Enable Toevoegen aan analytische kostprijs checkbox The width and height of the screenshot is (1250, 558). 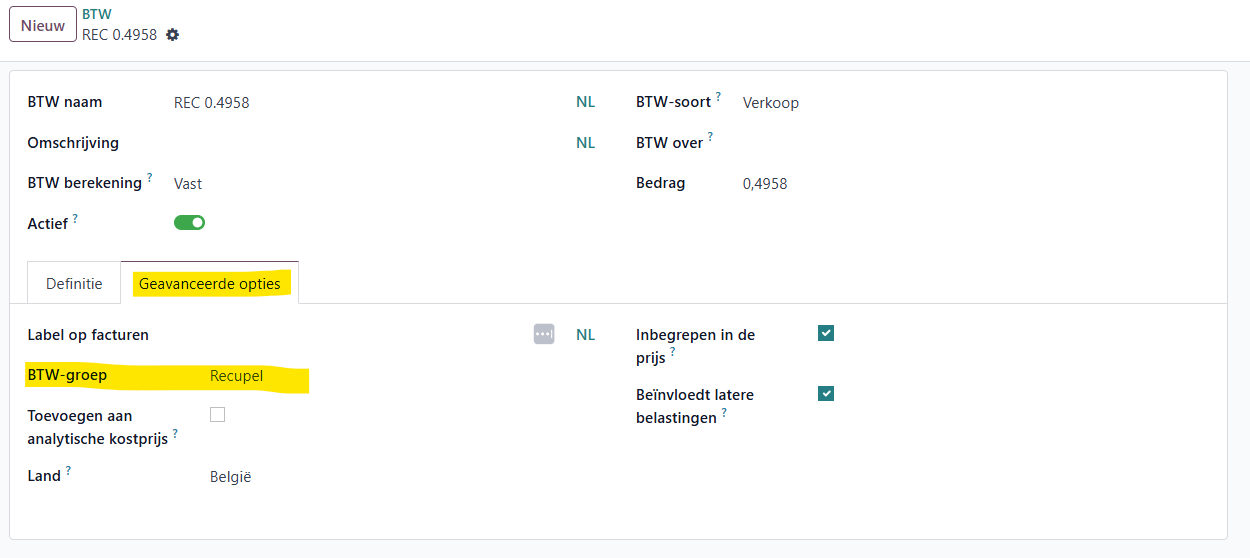click(x=217, y=414)
